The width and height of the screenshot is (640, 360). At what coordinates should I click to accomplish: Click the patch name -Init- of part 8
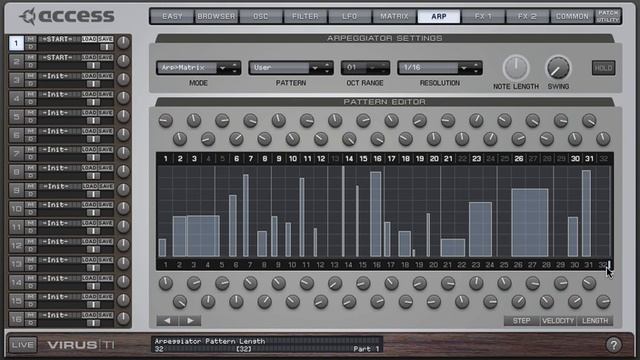57,168
